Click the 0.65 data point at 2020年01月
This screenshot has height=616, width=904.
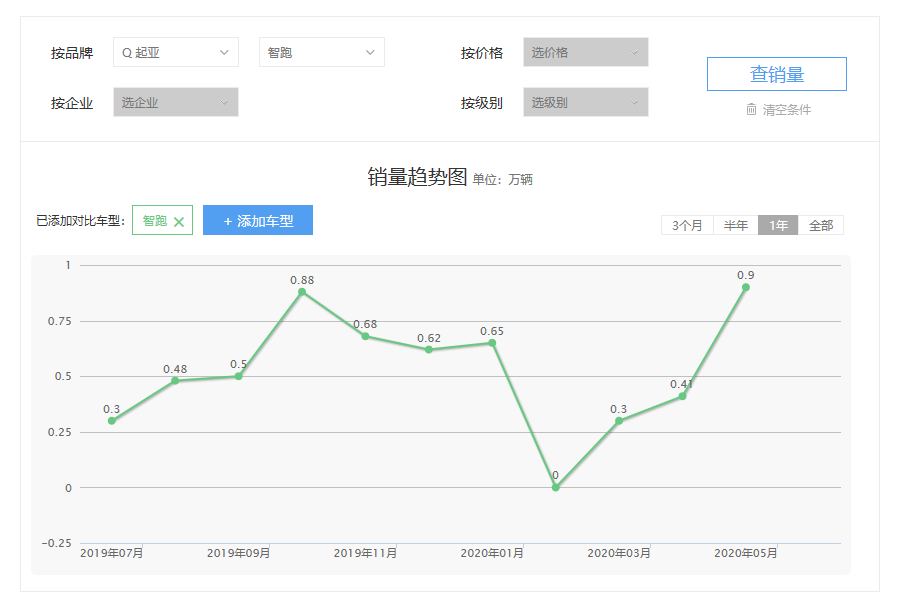(492, 343)
